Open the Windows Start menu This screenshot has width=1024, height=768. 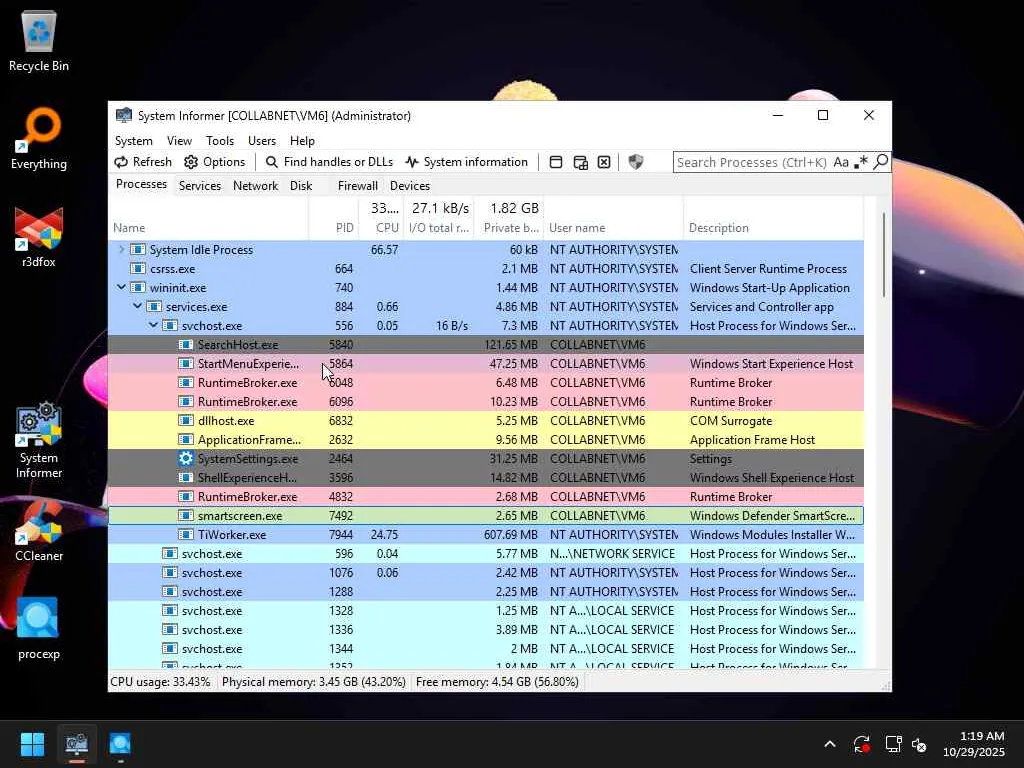coord(32,744)
